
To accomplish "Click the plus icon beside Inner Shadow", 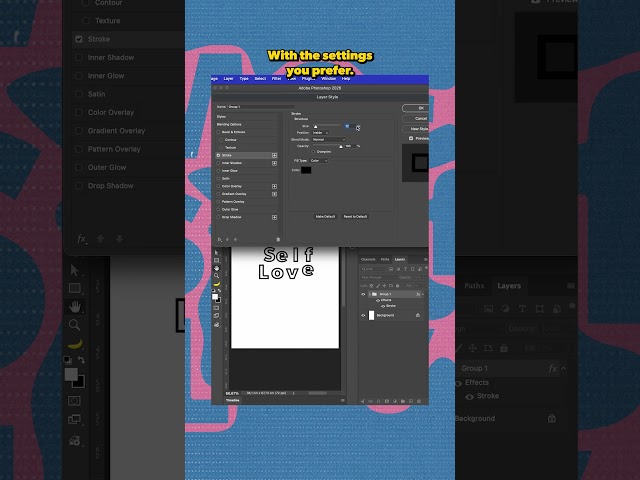I will 274,163.
